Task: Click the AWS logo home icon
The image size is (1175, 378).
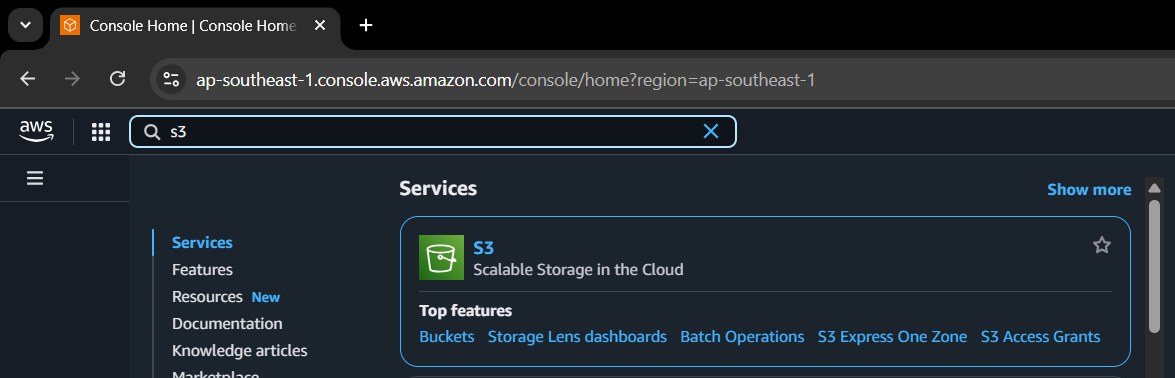Action: [x=37, y=132]
